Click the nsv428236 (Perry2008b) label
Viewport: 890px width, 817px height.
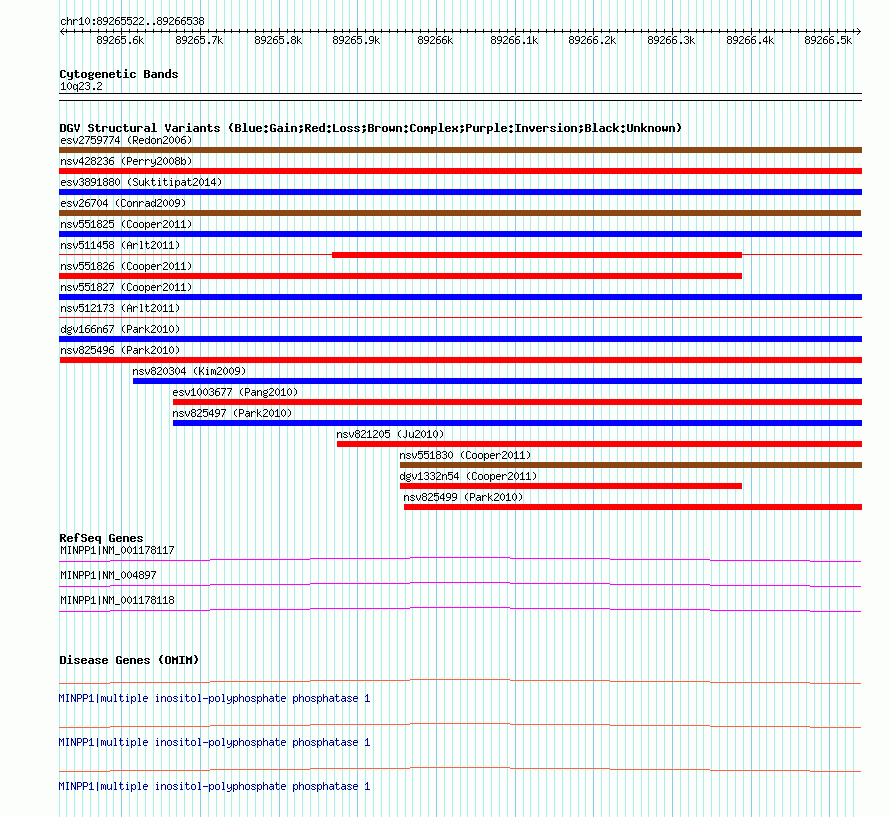click(x=126, y=161)
